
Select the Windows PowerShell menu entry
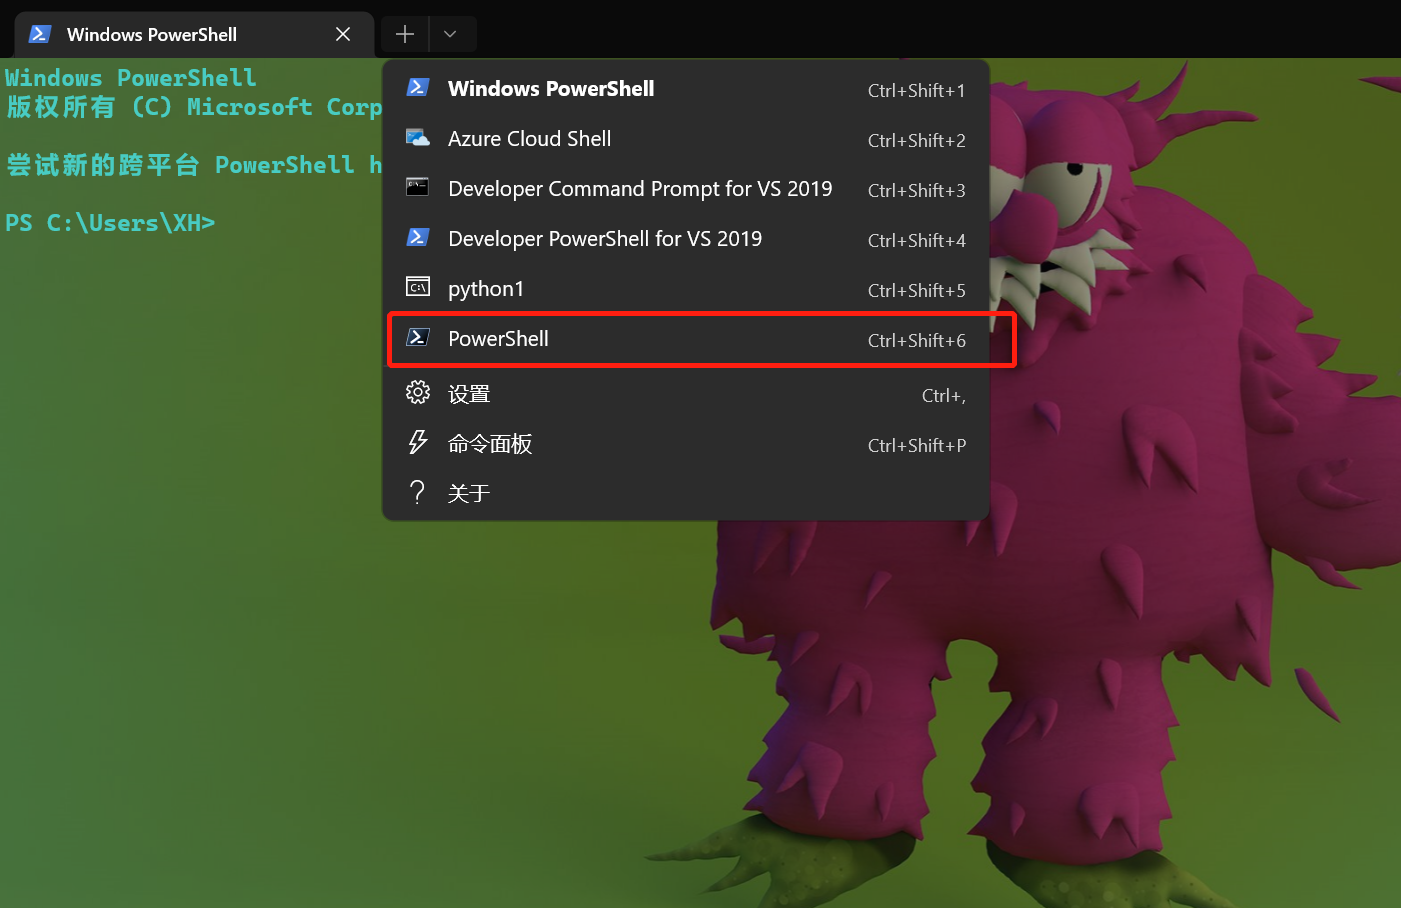click(x=686, y=89)
